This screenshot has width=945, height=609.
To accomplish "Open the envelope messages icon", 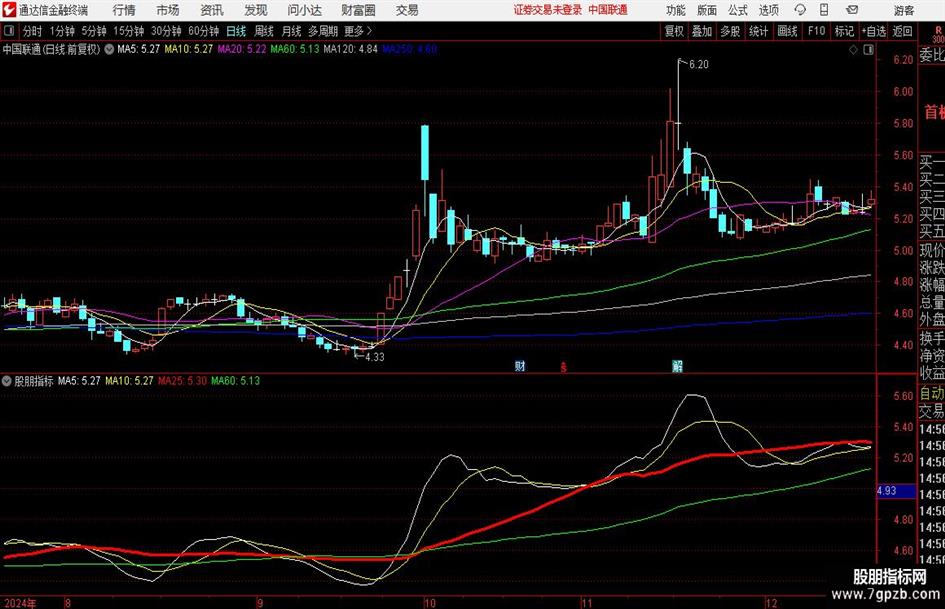I will click(x=852, y=10).
